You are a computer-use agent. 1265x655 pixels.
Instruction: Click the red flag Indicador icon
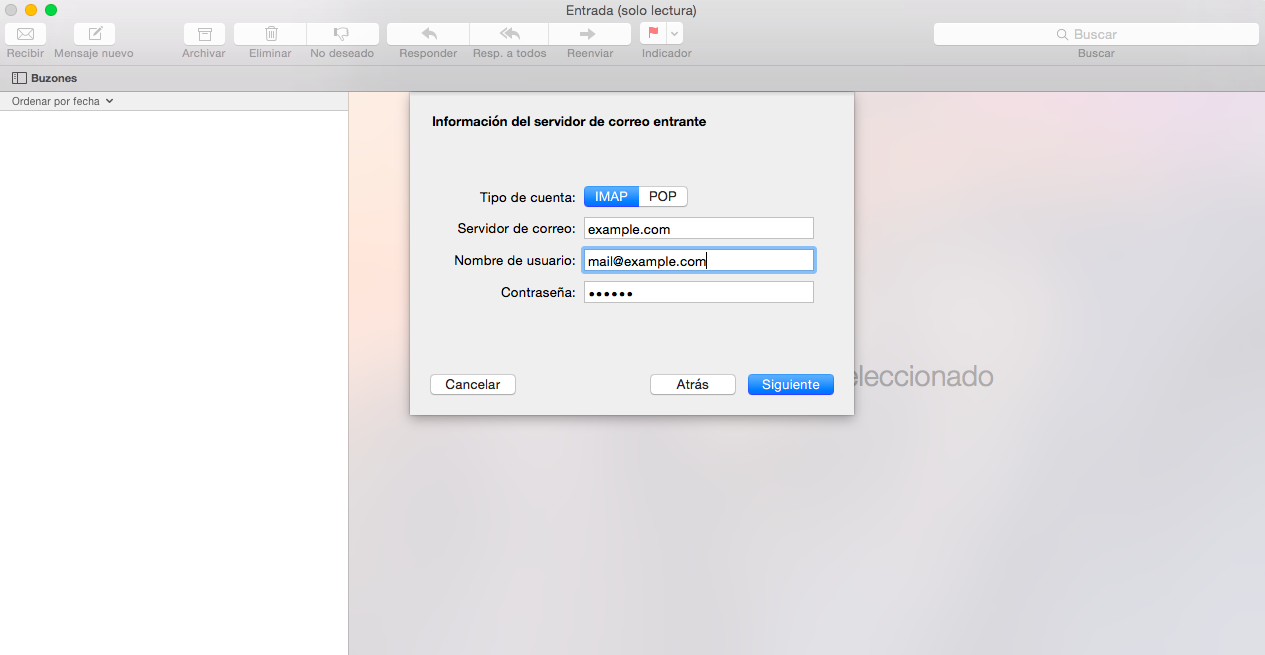coord(653,33)
